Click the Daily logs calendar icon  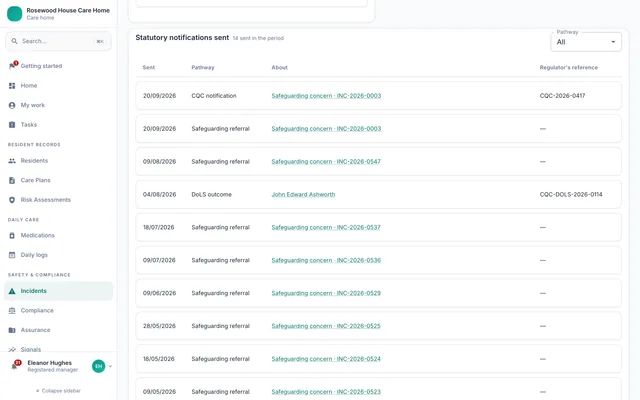(x=12, y=255)
